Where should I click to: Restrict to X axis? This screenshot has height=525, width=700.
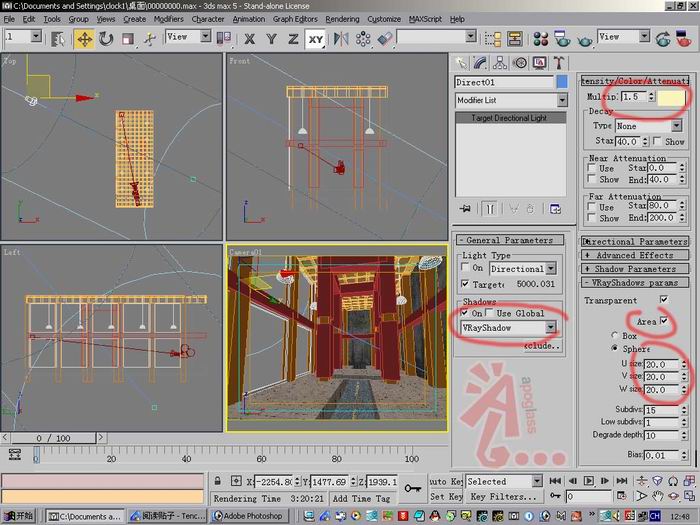tap(250, 39)
